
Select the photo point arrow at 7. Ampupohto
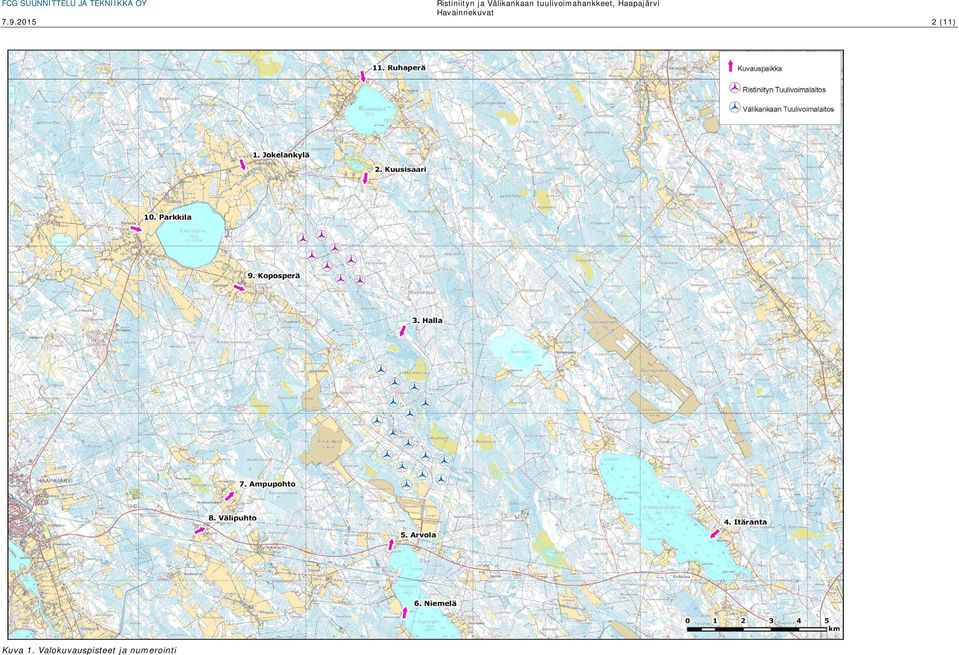(x=229, y=495)
